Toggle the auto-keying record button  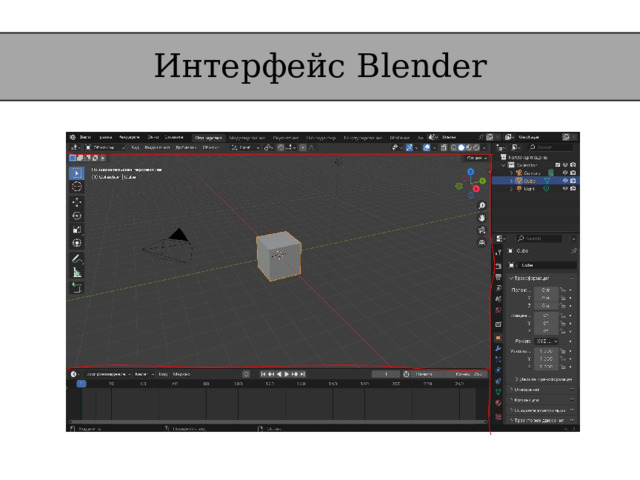[246, 374]
